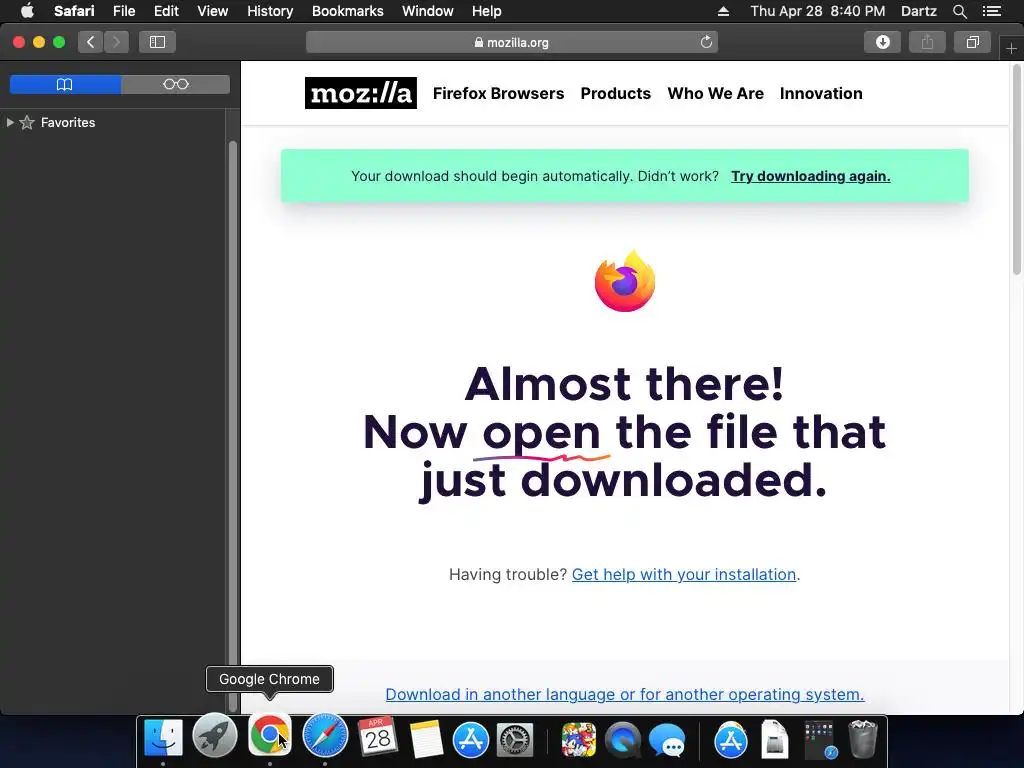Select the Favorites folder in the sidebar
The image size is (1024, 768).
68,122
